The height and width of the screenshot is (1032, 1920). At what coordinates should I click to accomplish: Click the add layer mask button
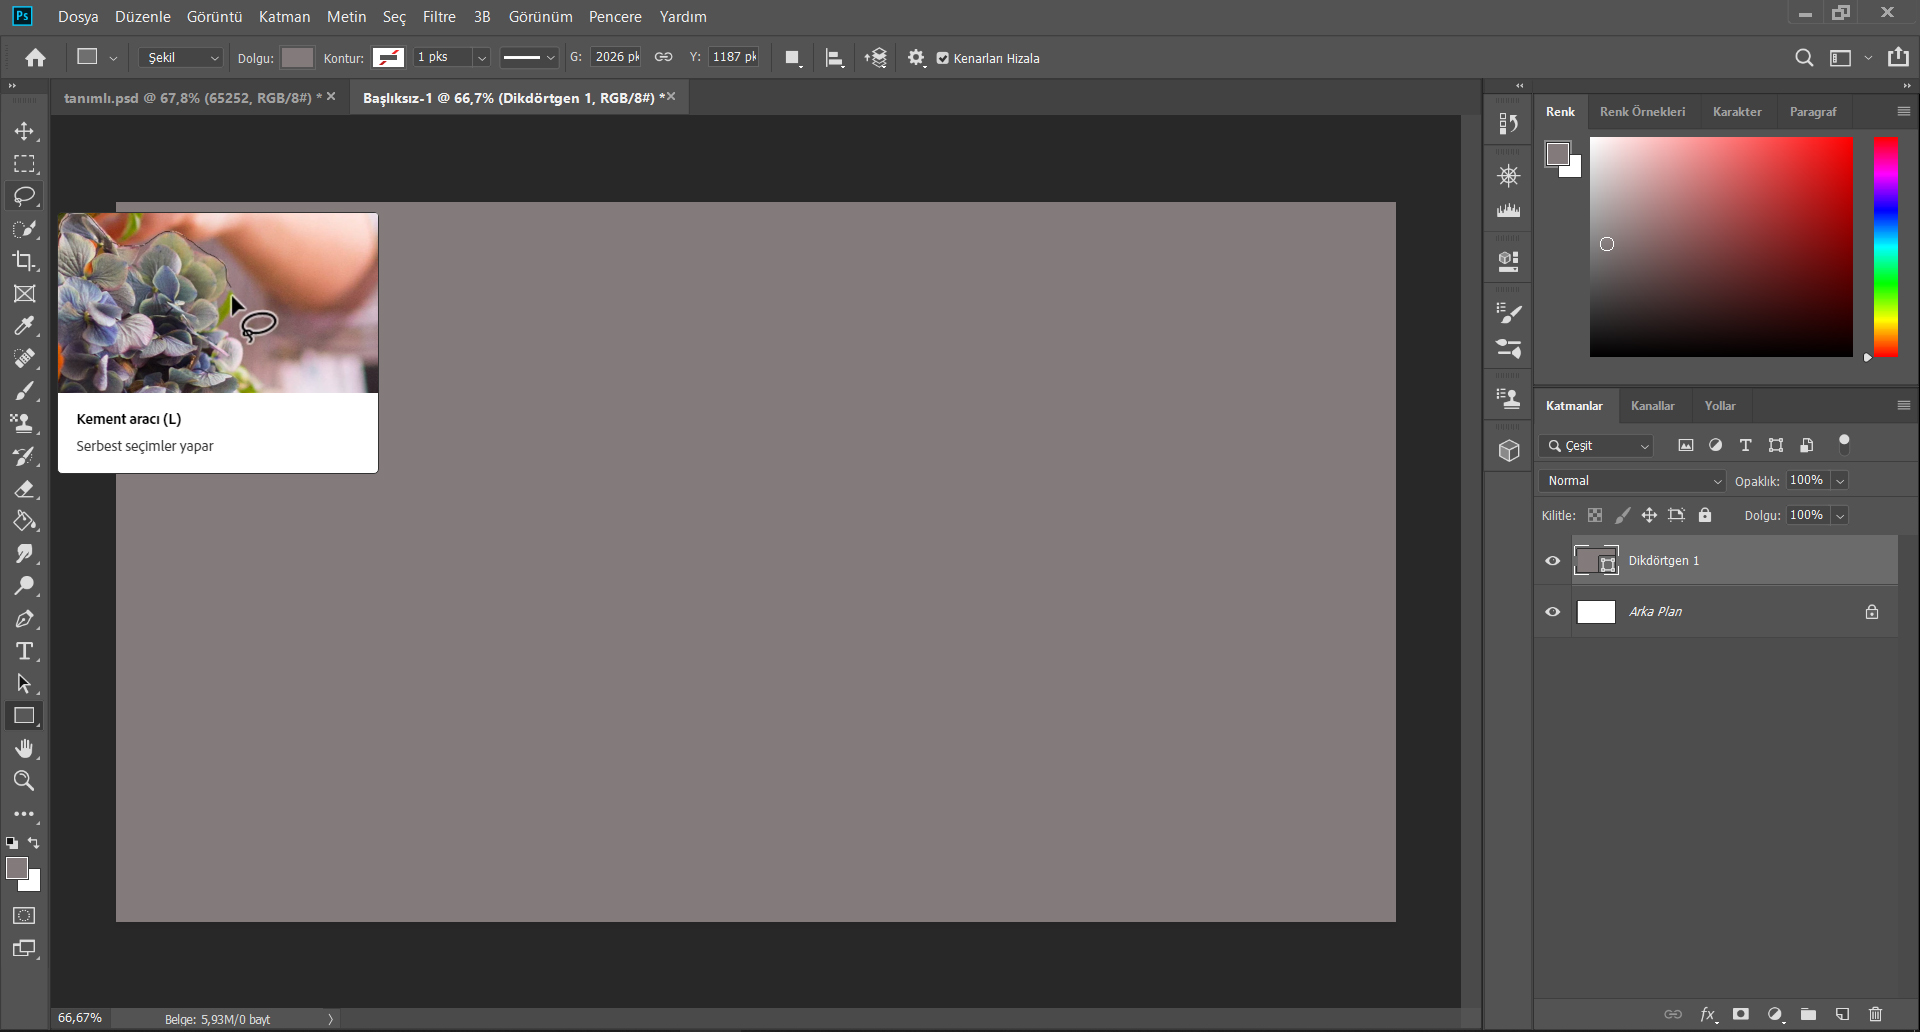[1740, 1014]
